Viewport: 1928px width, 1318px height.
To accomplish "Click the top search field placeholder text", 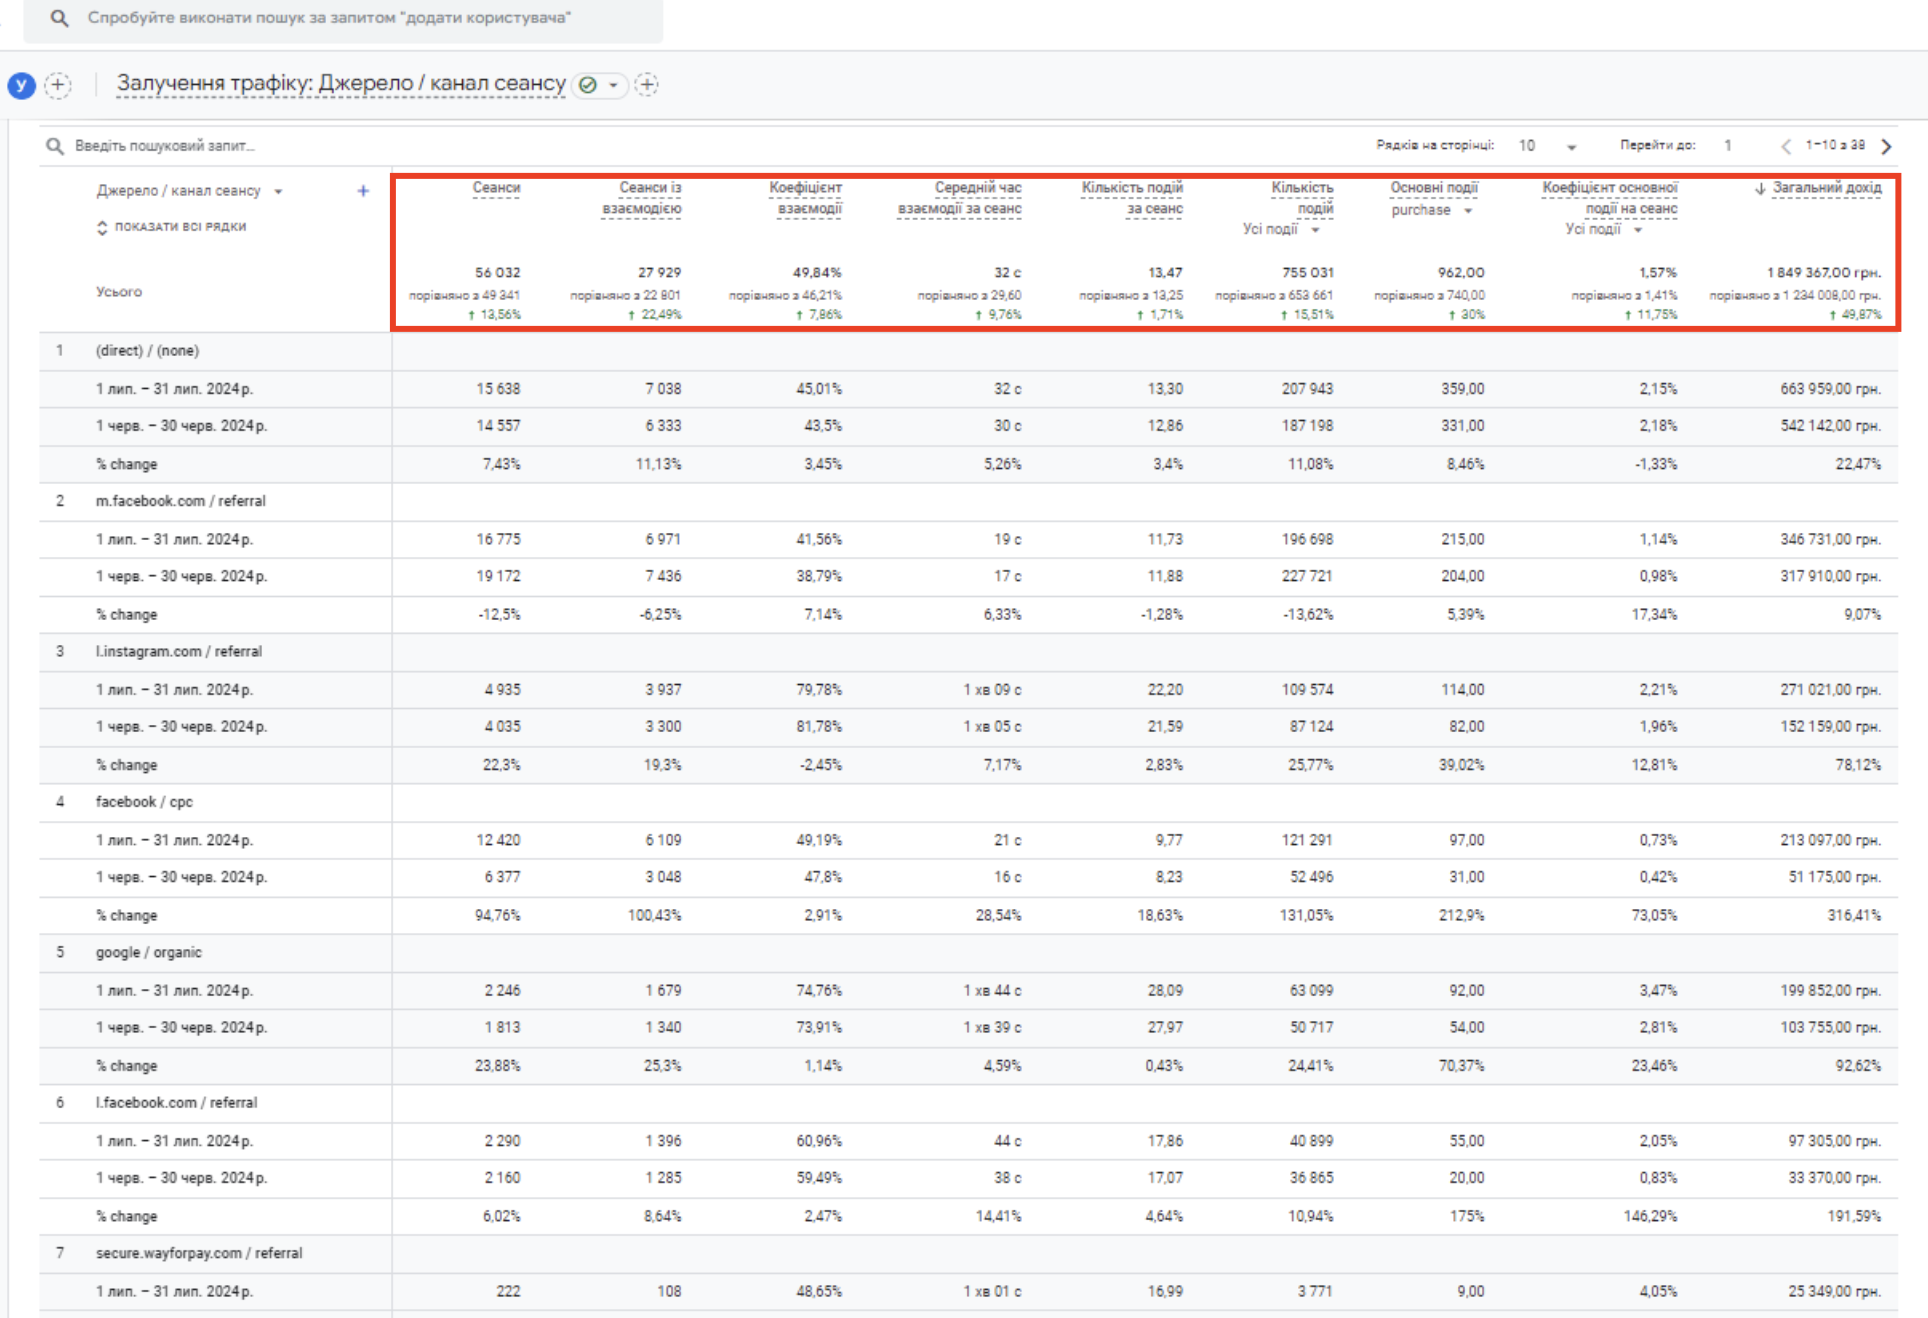I will [x=329, y=18].
